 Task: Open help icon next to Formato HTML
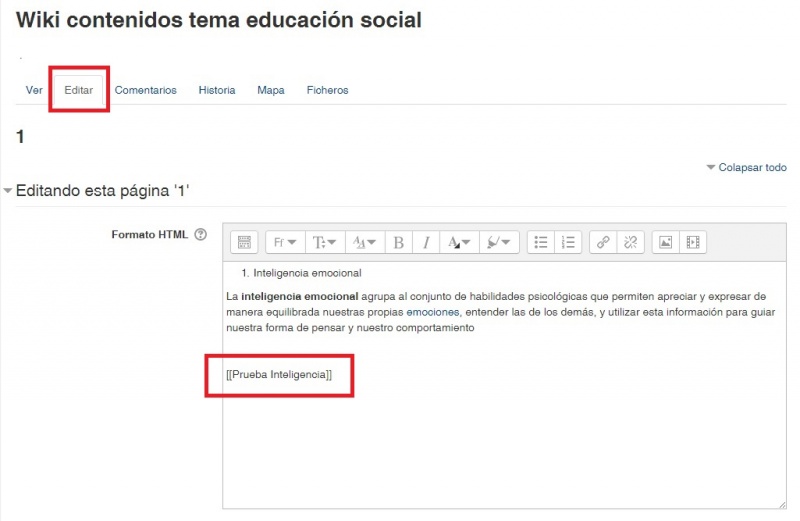click(x=201, y=235)
